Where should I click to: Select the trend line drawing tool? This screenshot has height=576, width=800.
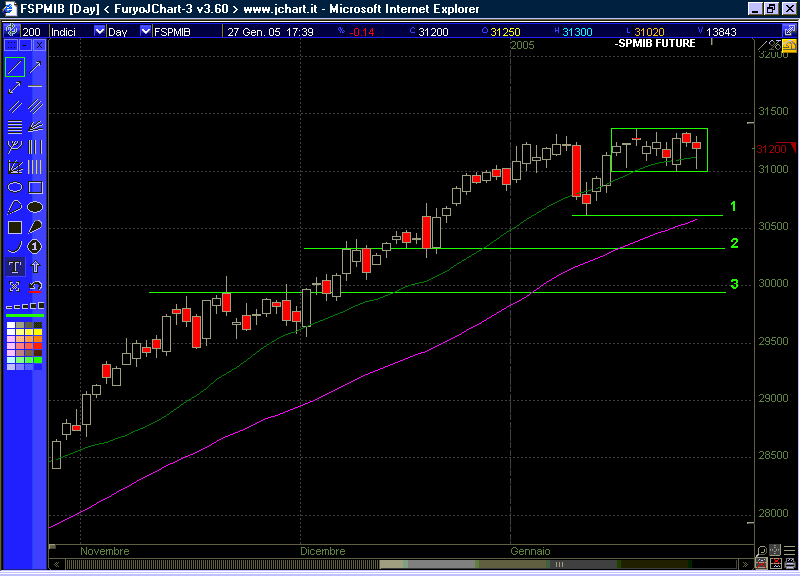[15, 67]
